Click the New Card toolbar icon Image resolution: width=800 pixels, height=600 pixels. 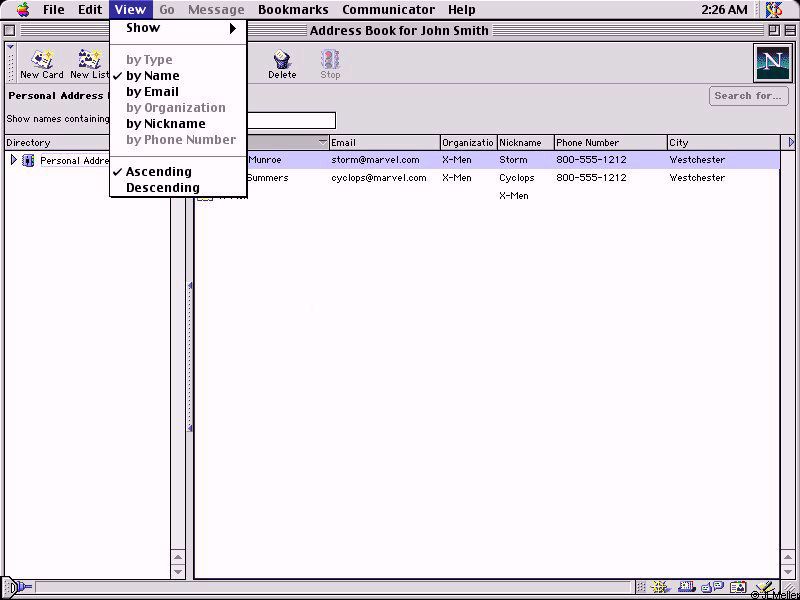(x=42, y=63)
